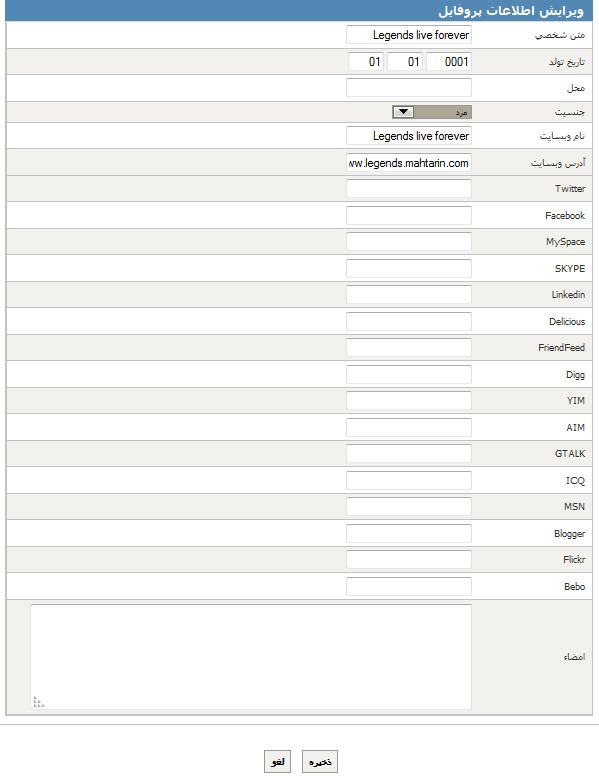
Task: Select the Flickr text box
Action: click(x=409, y=560)
